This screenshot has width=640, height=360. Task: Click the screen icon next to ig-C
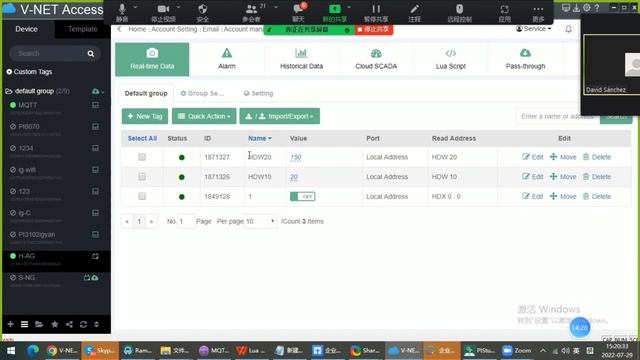[95, 213]
